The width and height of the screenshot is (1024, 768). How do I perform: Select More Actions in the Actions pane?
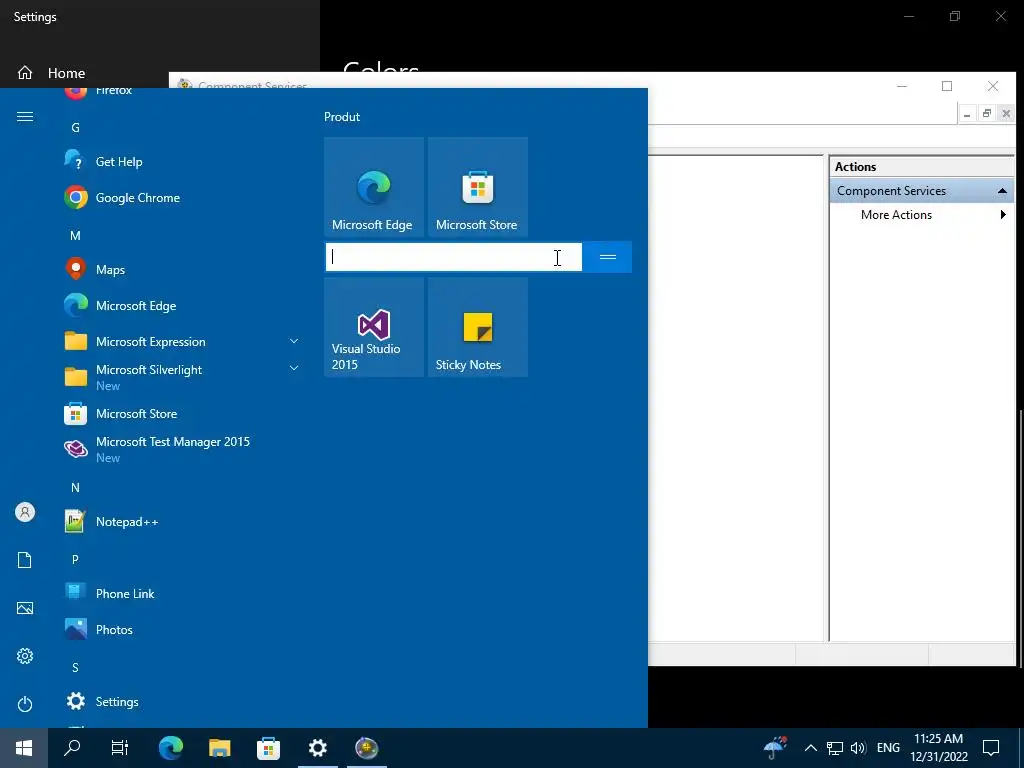pyautogui.click(x=896, y=214)
